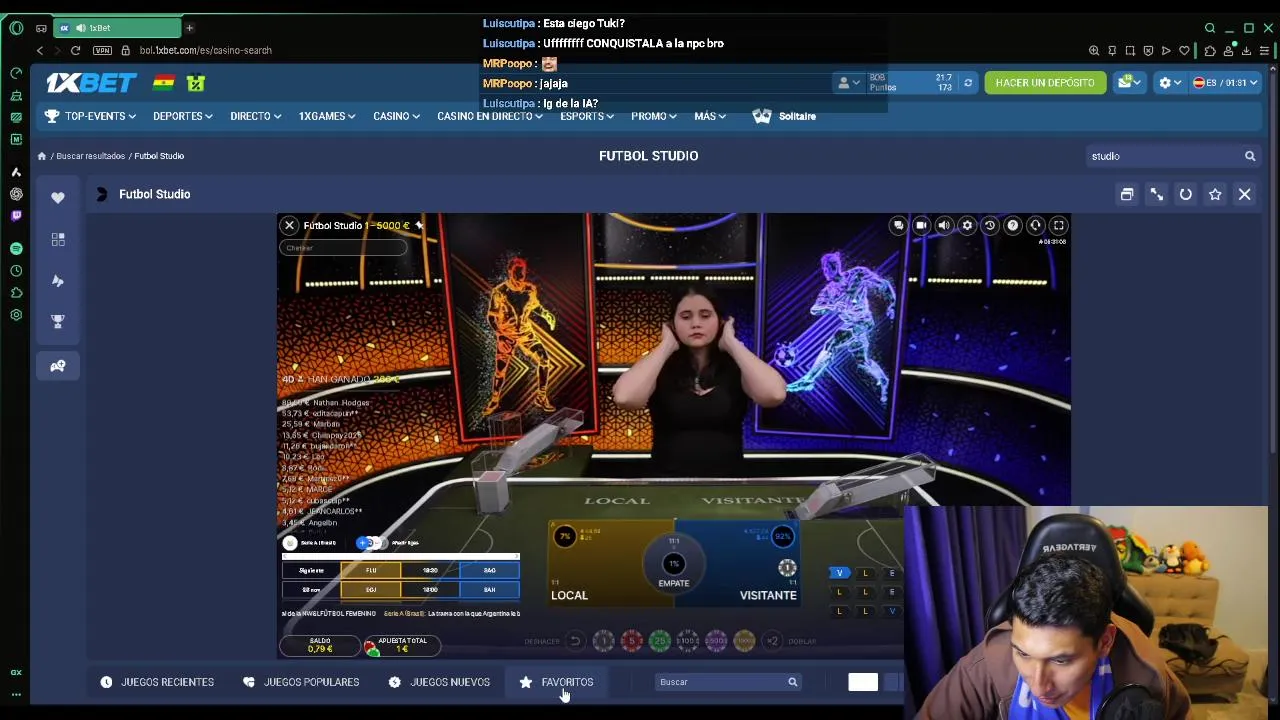Viewport: 1280px width, 720px height.
Task: Expand the PROMO menu
Action: pos(654,116)
